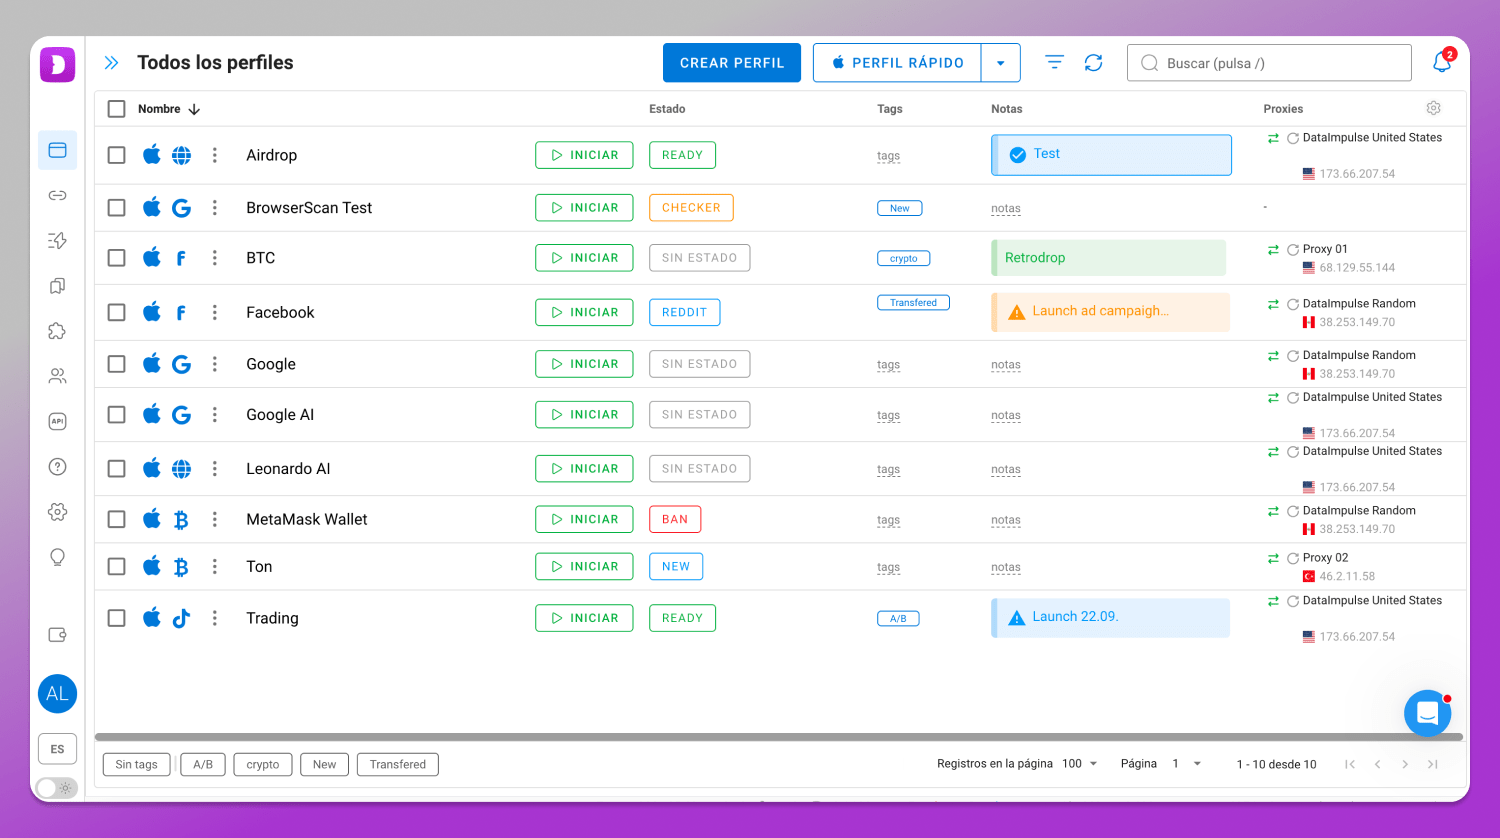The image size is (1500, 838).
Task: Open the lightbulb tips icon in sidebar
Action: [57, 557]
